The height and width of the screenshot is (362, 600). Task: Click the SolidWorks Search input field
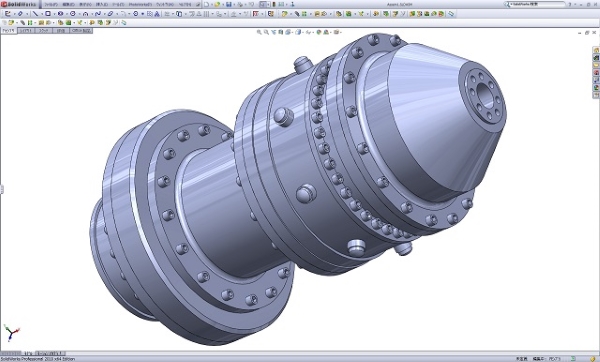pos(537,4)
